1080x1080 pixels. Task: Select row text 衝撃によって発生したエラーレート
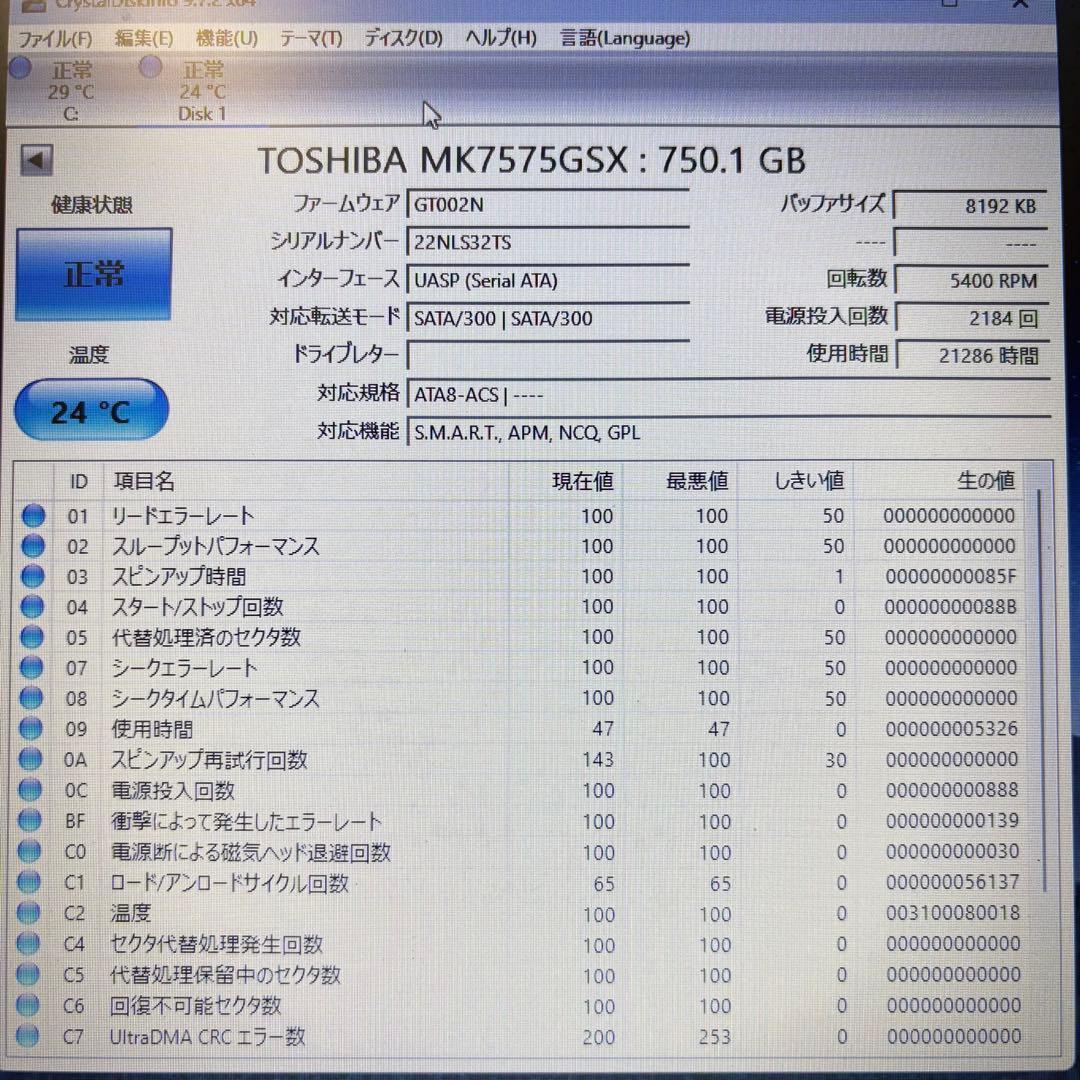(x=246, y=821)
